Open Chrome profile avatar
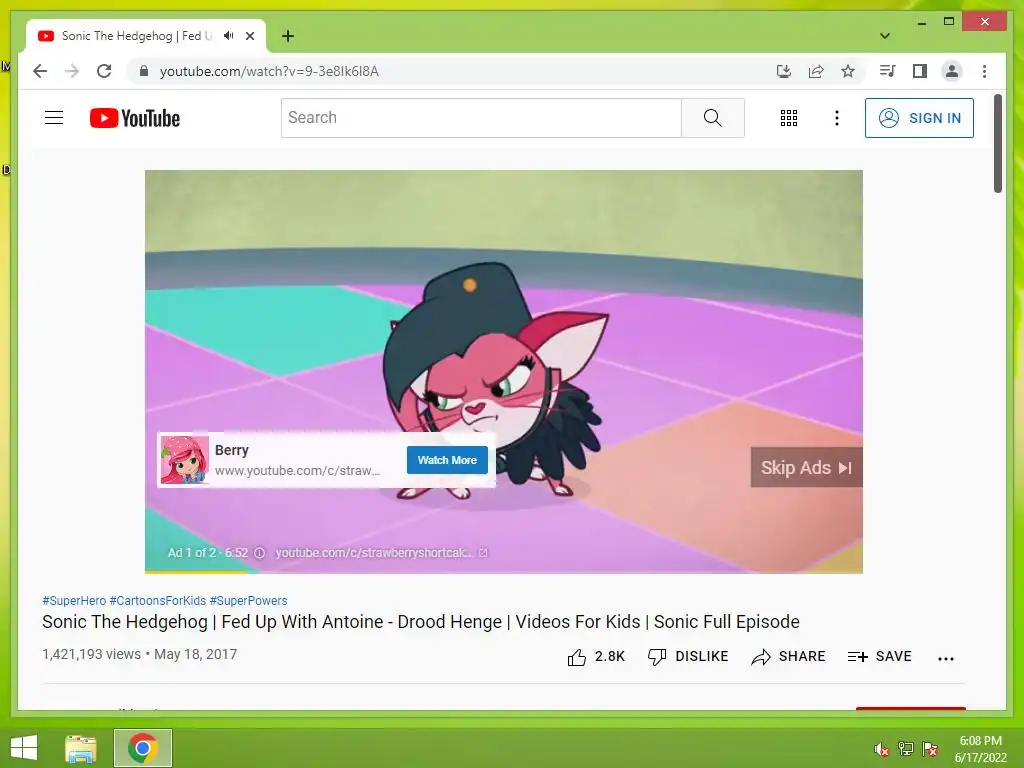The width and height of the screenshot is (1024, 768). coord(952,71)
